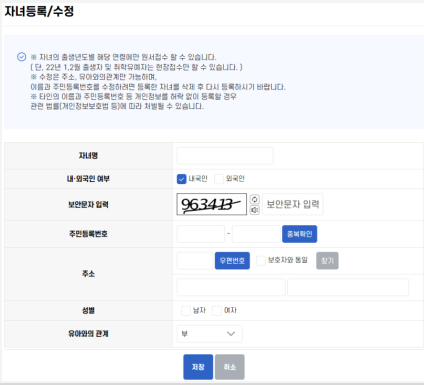Select the 남자 gender checkbox
This screenshot has width=424, height=386.
[x=186, y=311]
